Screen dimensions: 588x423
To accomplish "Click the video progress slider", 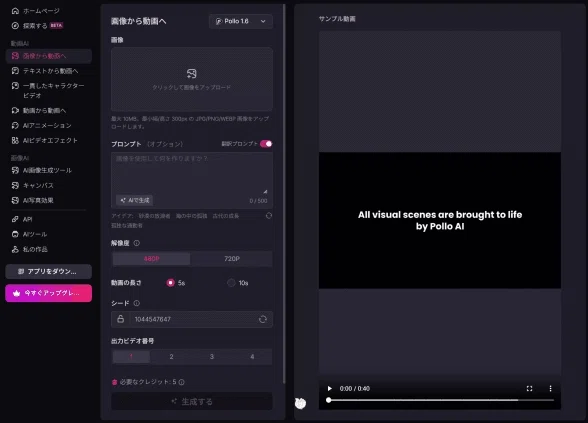I will click(441, 400).
